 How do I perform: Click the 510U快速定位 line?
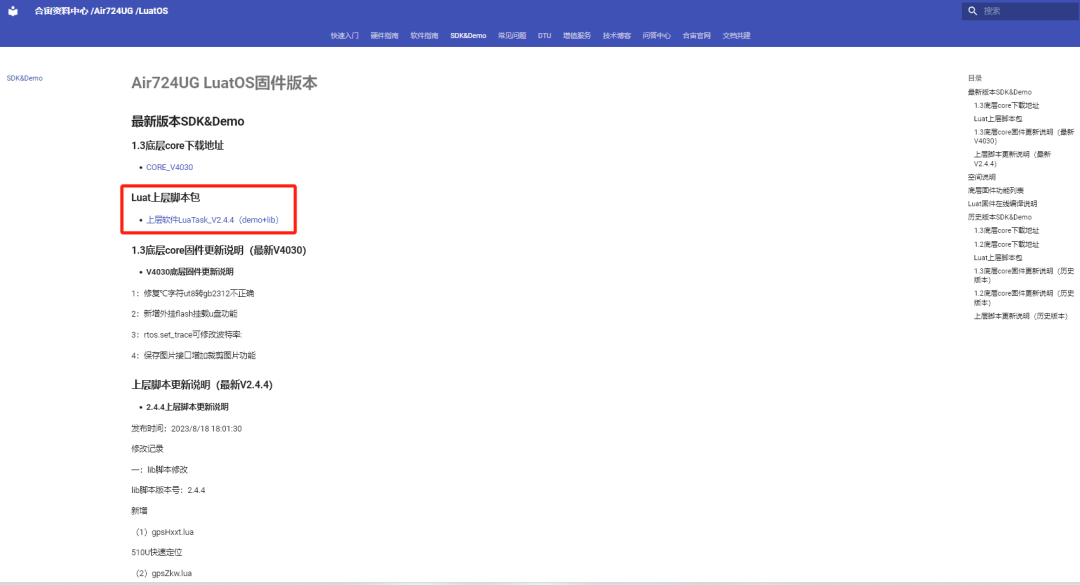157,553
